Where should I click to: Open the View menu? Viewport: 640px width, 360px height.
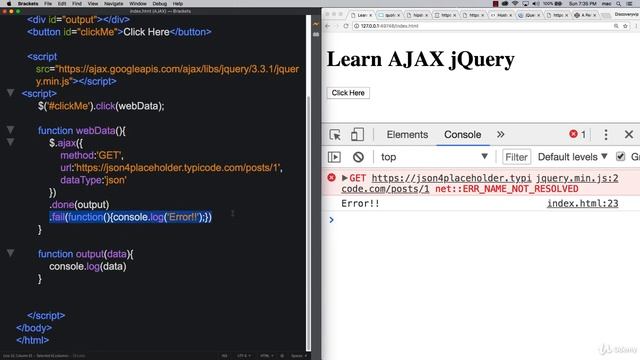[93, 3]
